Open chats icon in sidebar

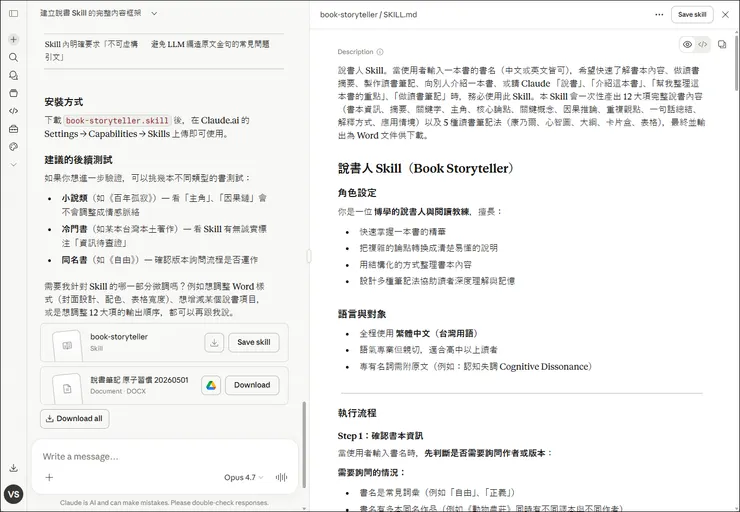tap(14, 75)
